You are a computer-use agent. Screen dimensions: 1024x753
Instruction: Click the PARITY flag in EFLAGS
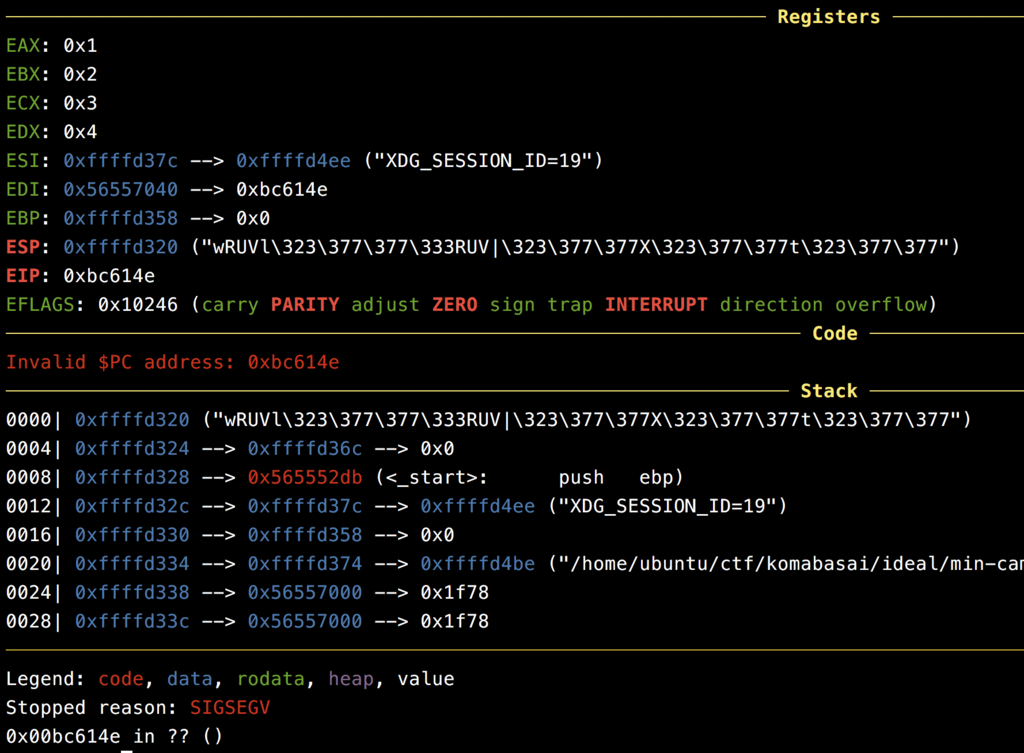[305, 304]
